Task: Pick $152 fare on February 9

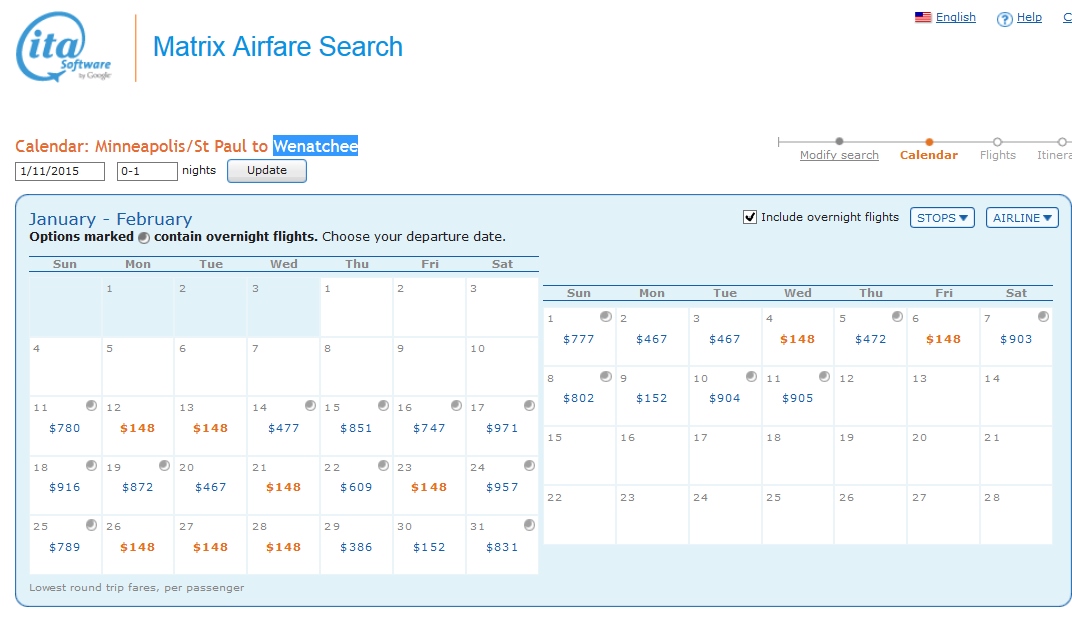Action: (x=651, y=398)
